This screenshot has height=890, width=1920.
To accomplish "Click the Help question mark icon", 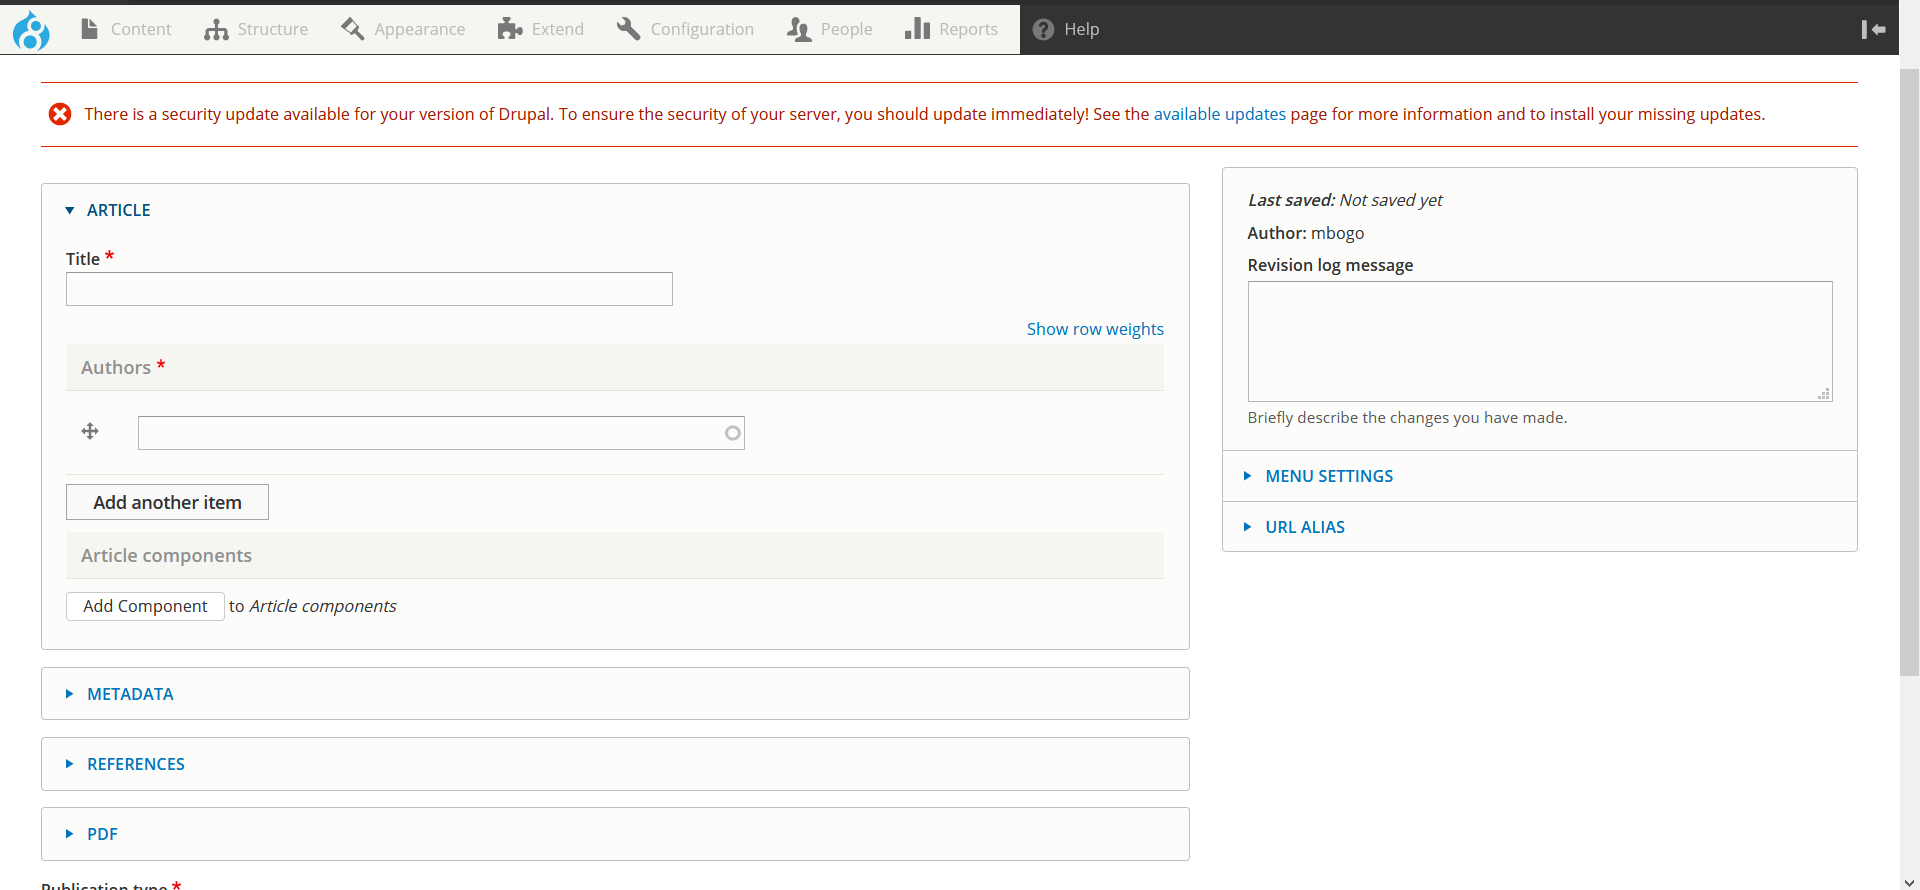I will (1043, 29).
